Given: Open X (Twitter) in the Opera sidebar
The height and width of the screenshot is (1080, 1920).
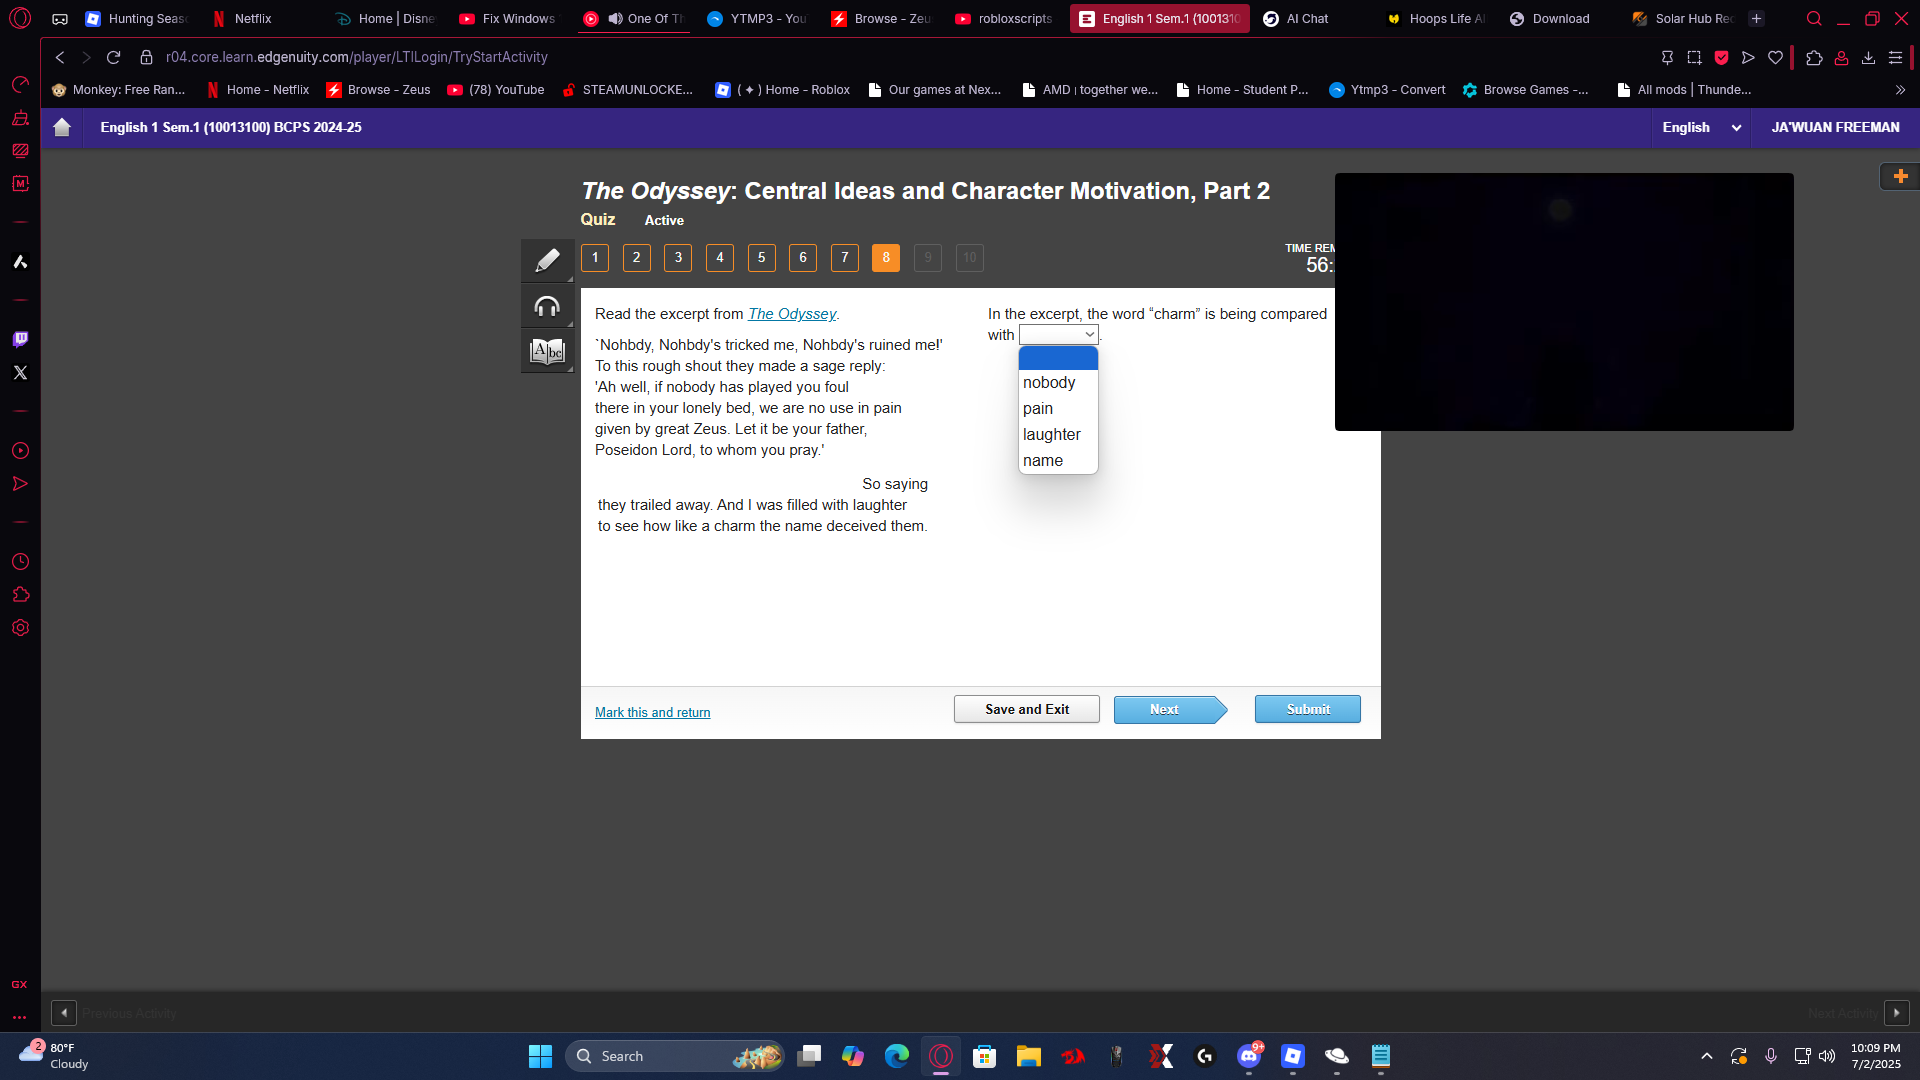Looking at the screenshot, I should pos(20,372).
